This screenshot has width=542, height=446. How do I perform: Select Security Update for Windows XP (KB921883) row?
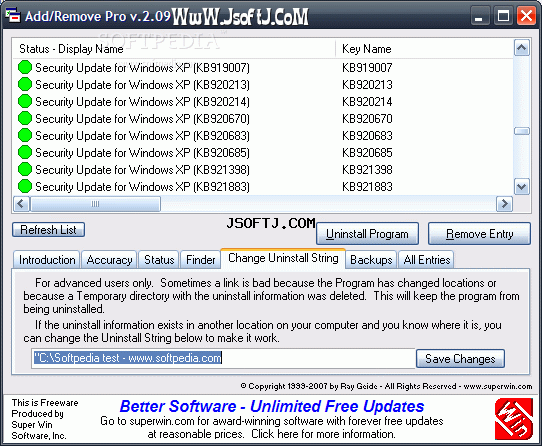263,186
